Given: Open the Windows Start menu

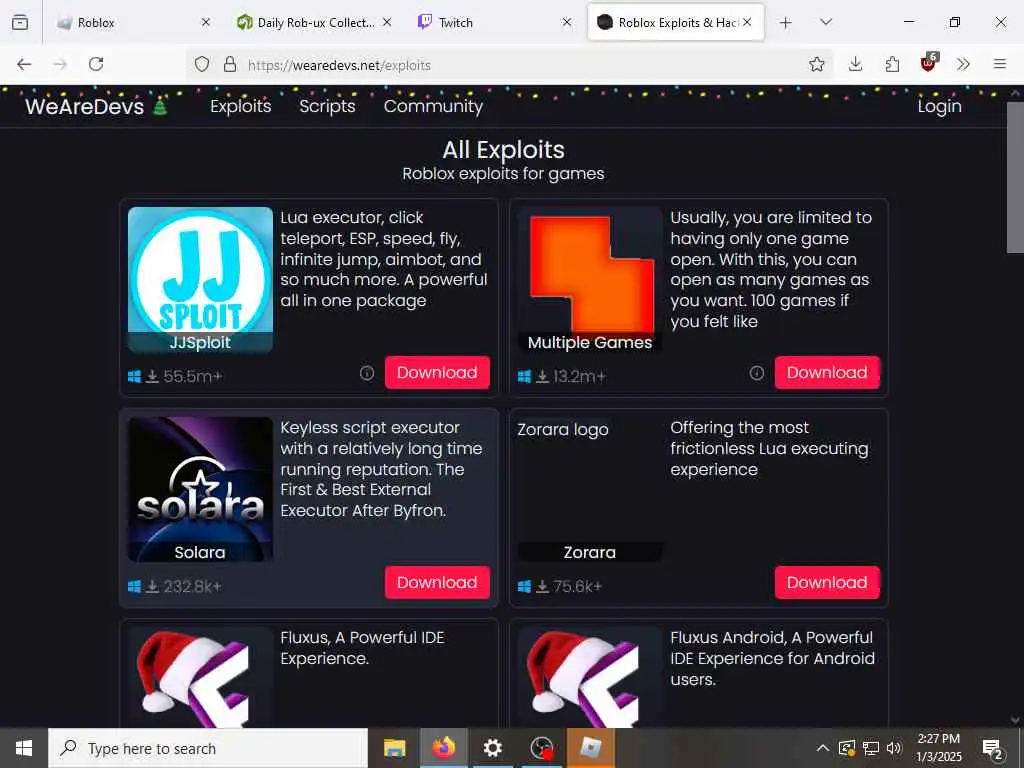Looking at the screenshot, I should point(24,748).
